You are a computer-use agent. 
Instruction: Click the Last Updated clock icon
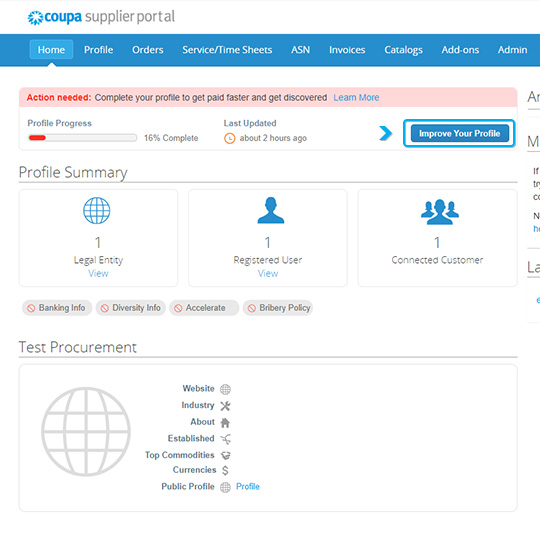click(230, 138)
